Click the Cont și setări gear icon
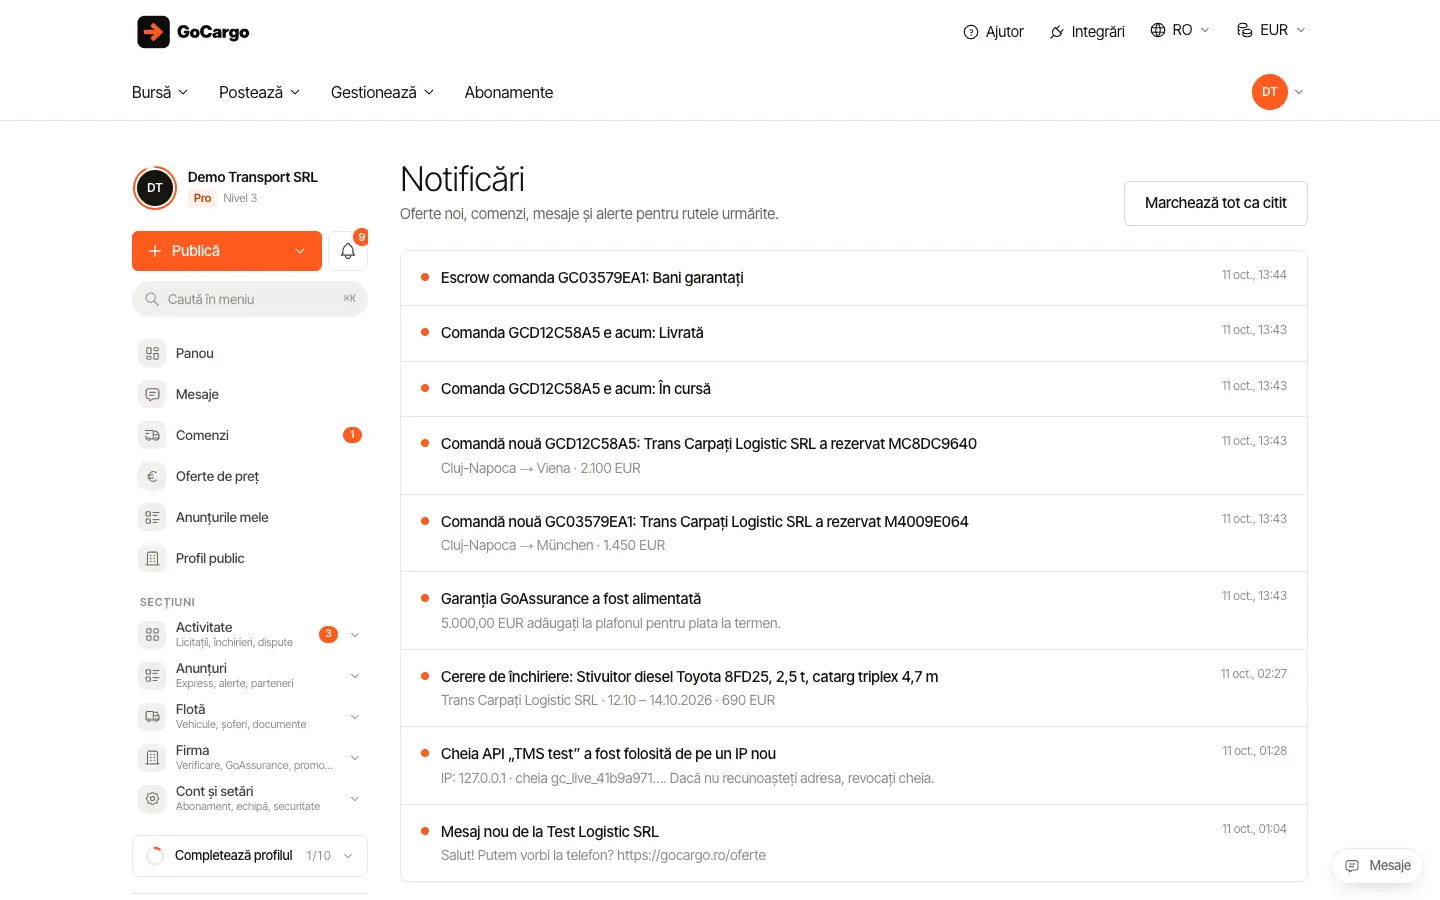This screenshot has width=1440, height=900. [152, 798]
